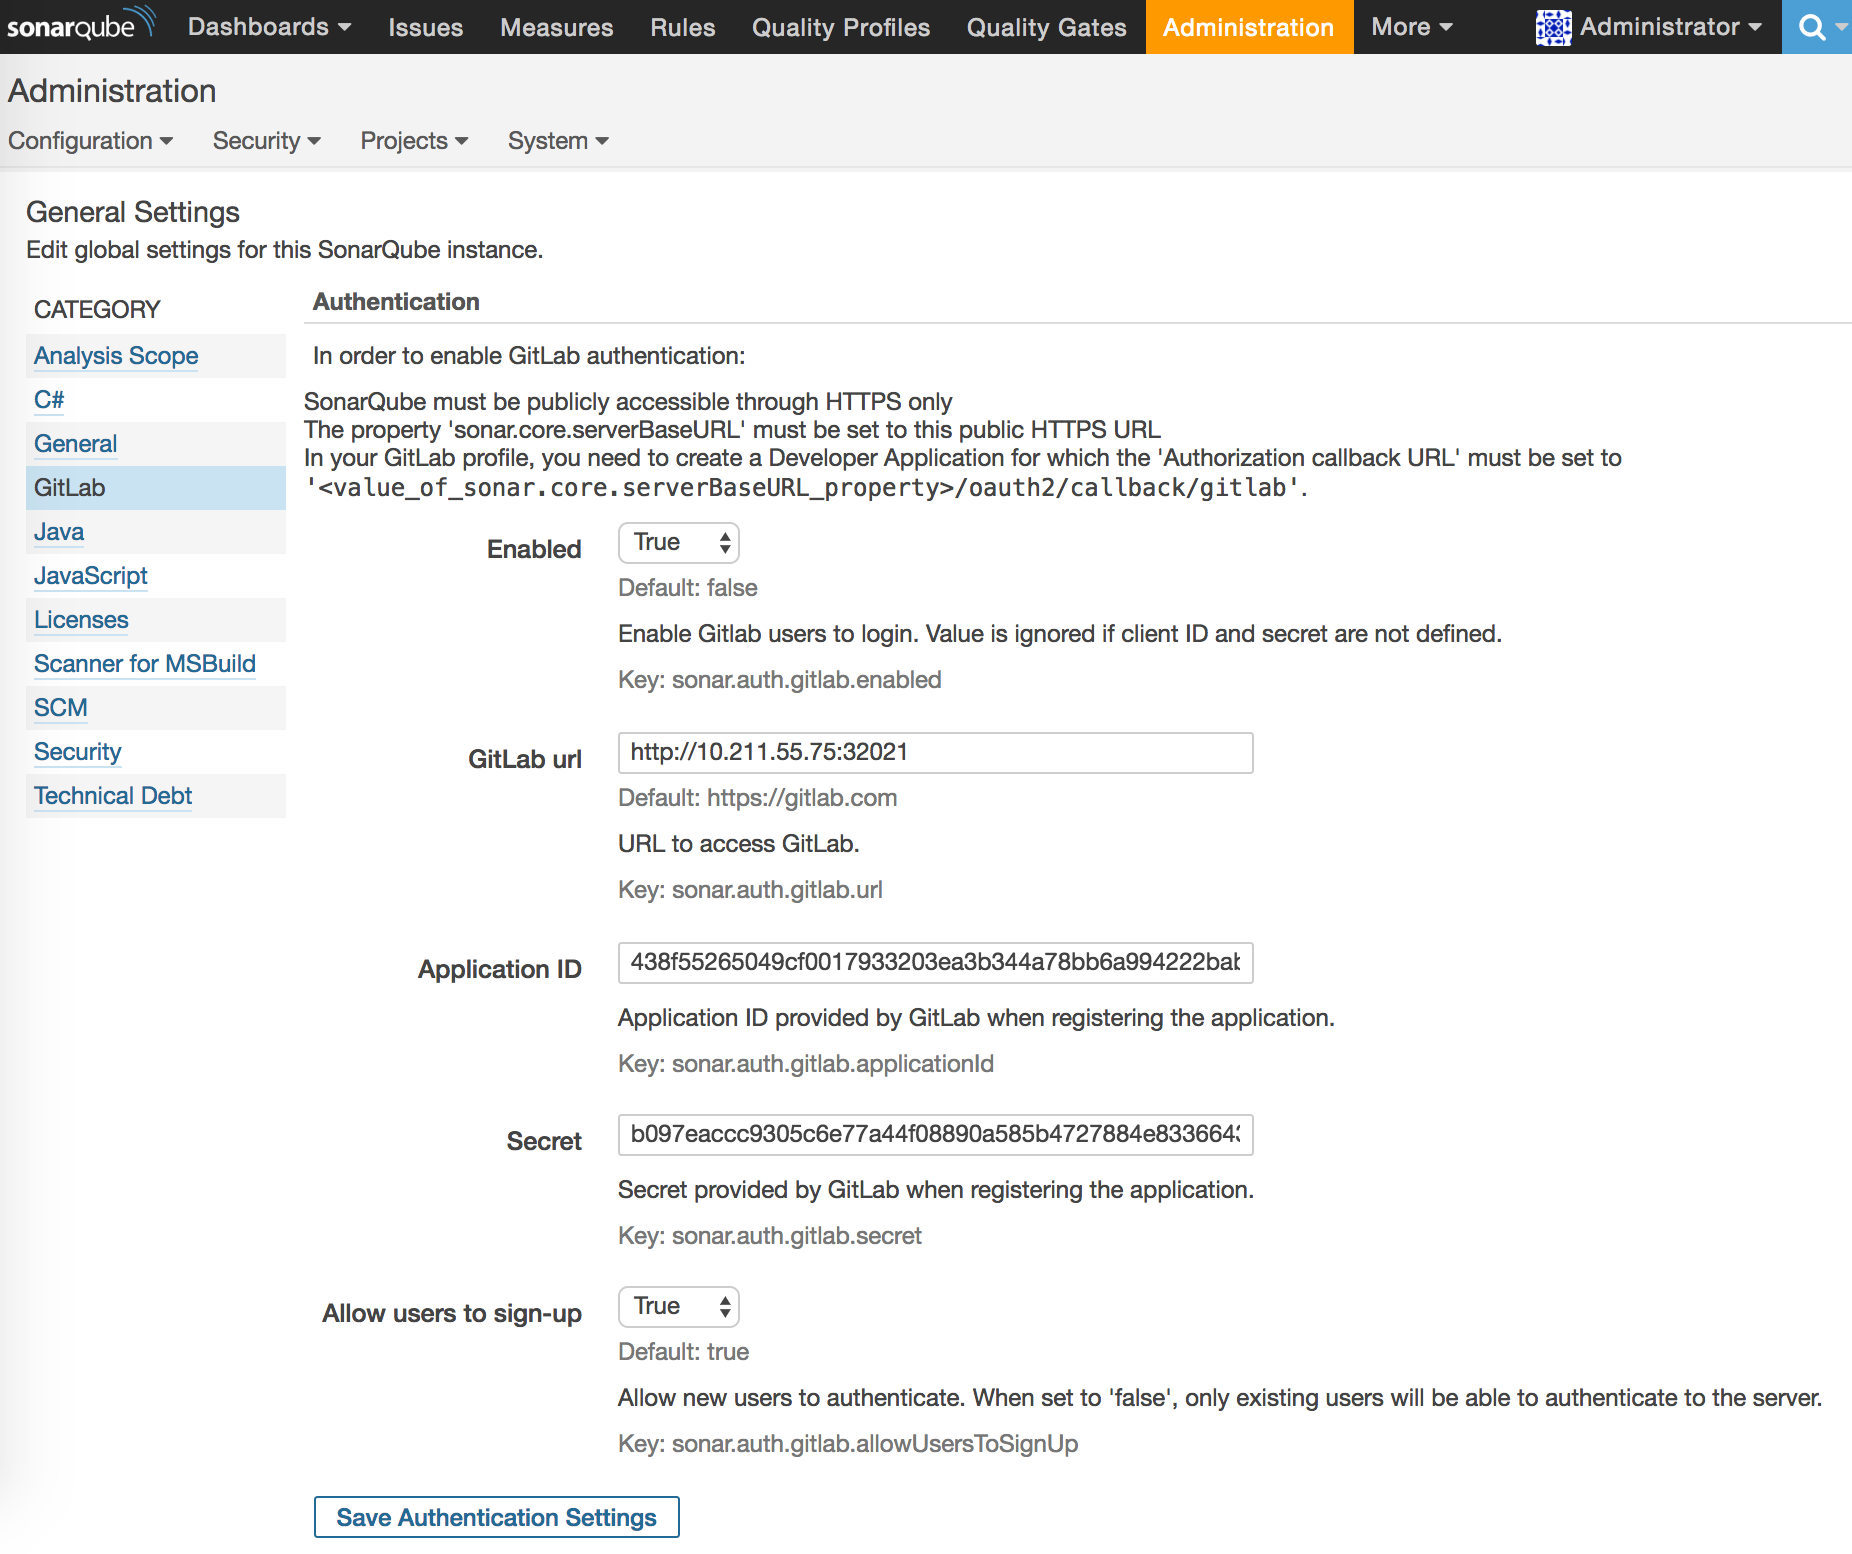Click the Default: true text
Screen dimensions: 1852x1554
pyautogui.click(x=683, y=1352)
